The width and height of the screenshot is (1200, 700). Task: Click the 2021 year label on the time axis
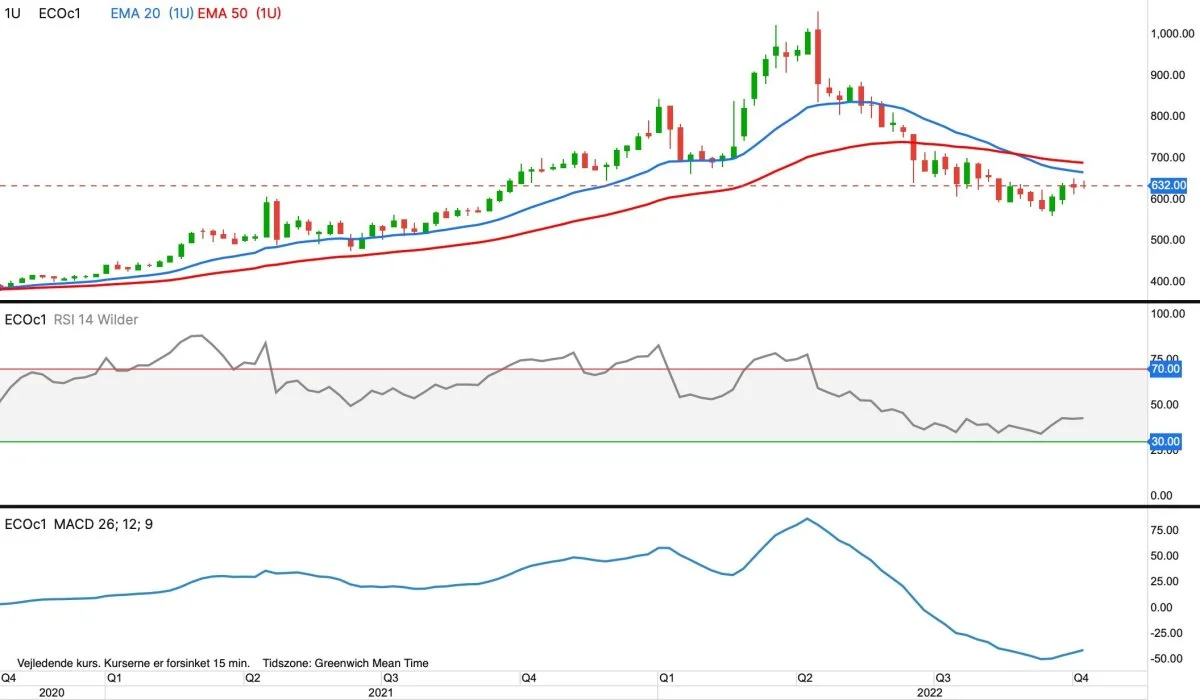click(380, 691)
